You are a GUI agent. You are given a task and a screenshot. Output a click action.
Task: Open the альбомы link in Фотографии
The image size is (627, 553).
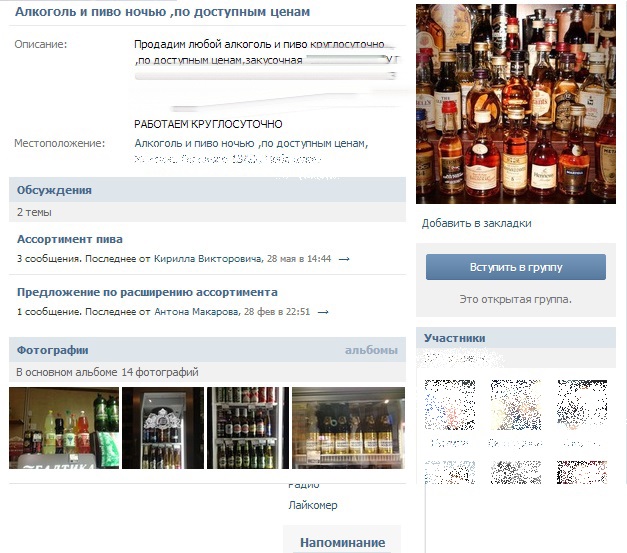pyautogui.click(x=371, y=350)
